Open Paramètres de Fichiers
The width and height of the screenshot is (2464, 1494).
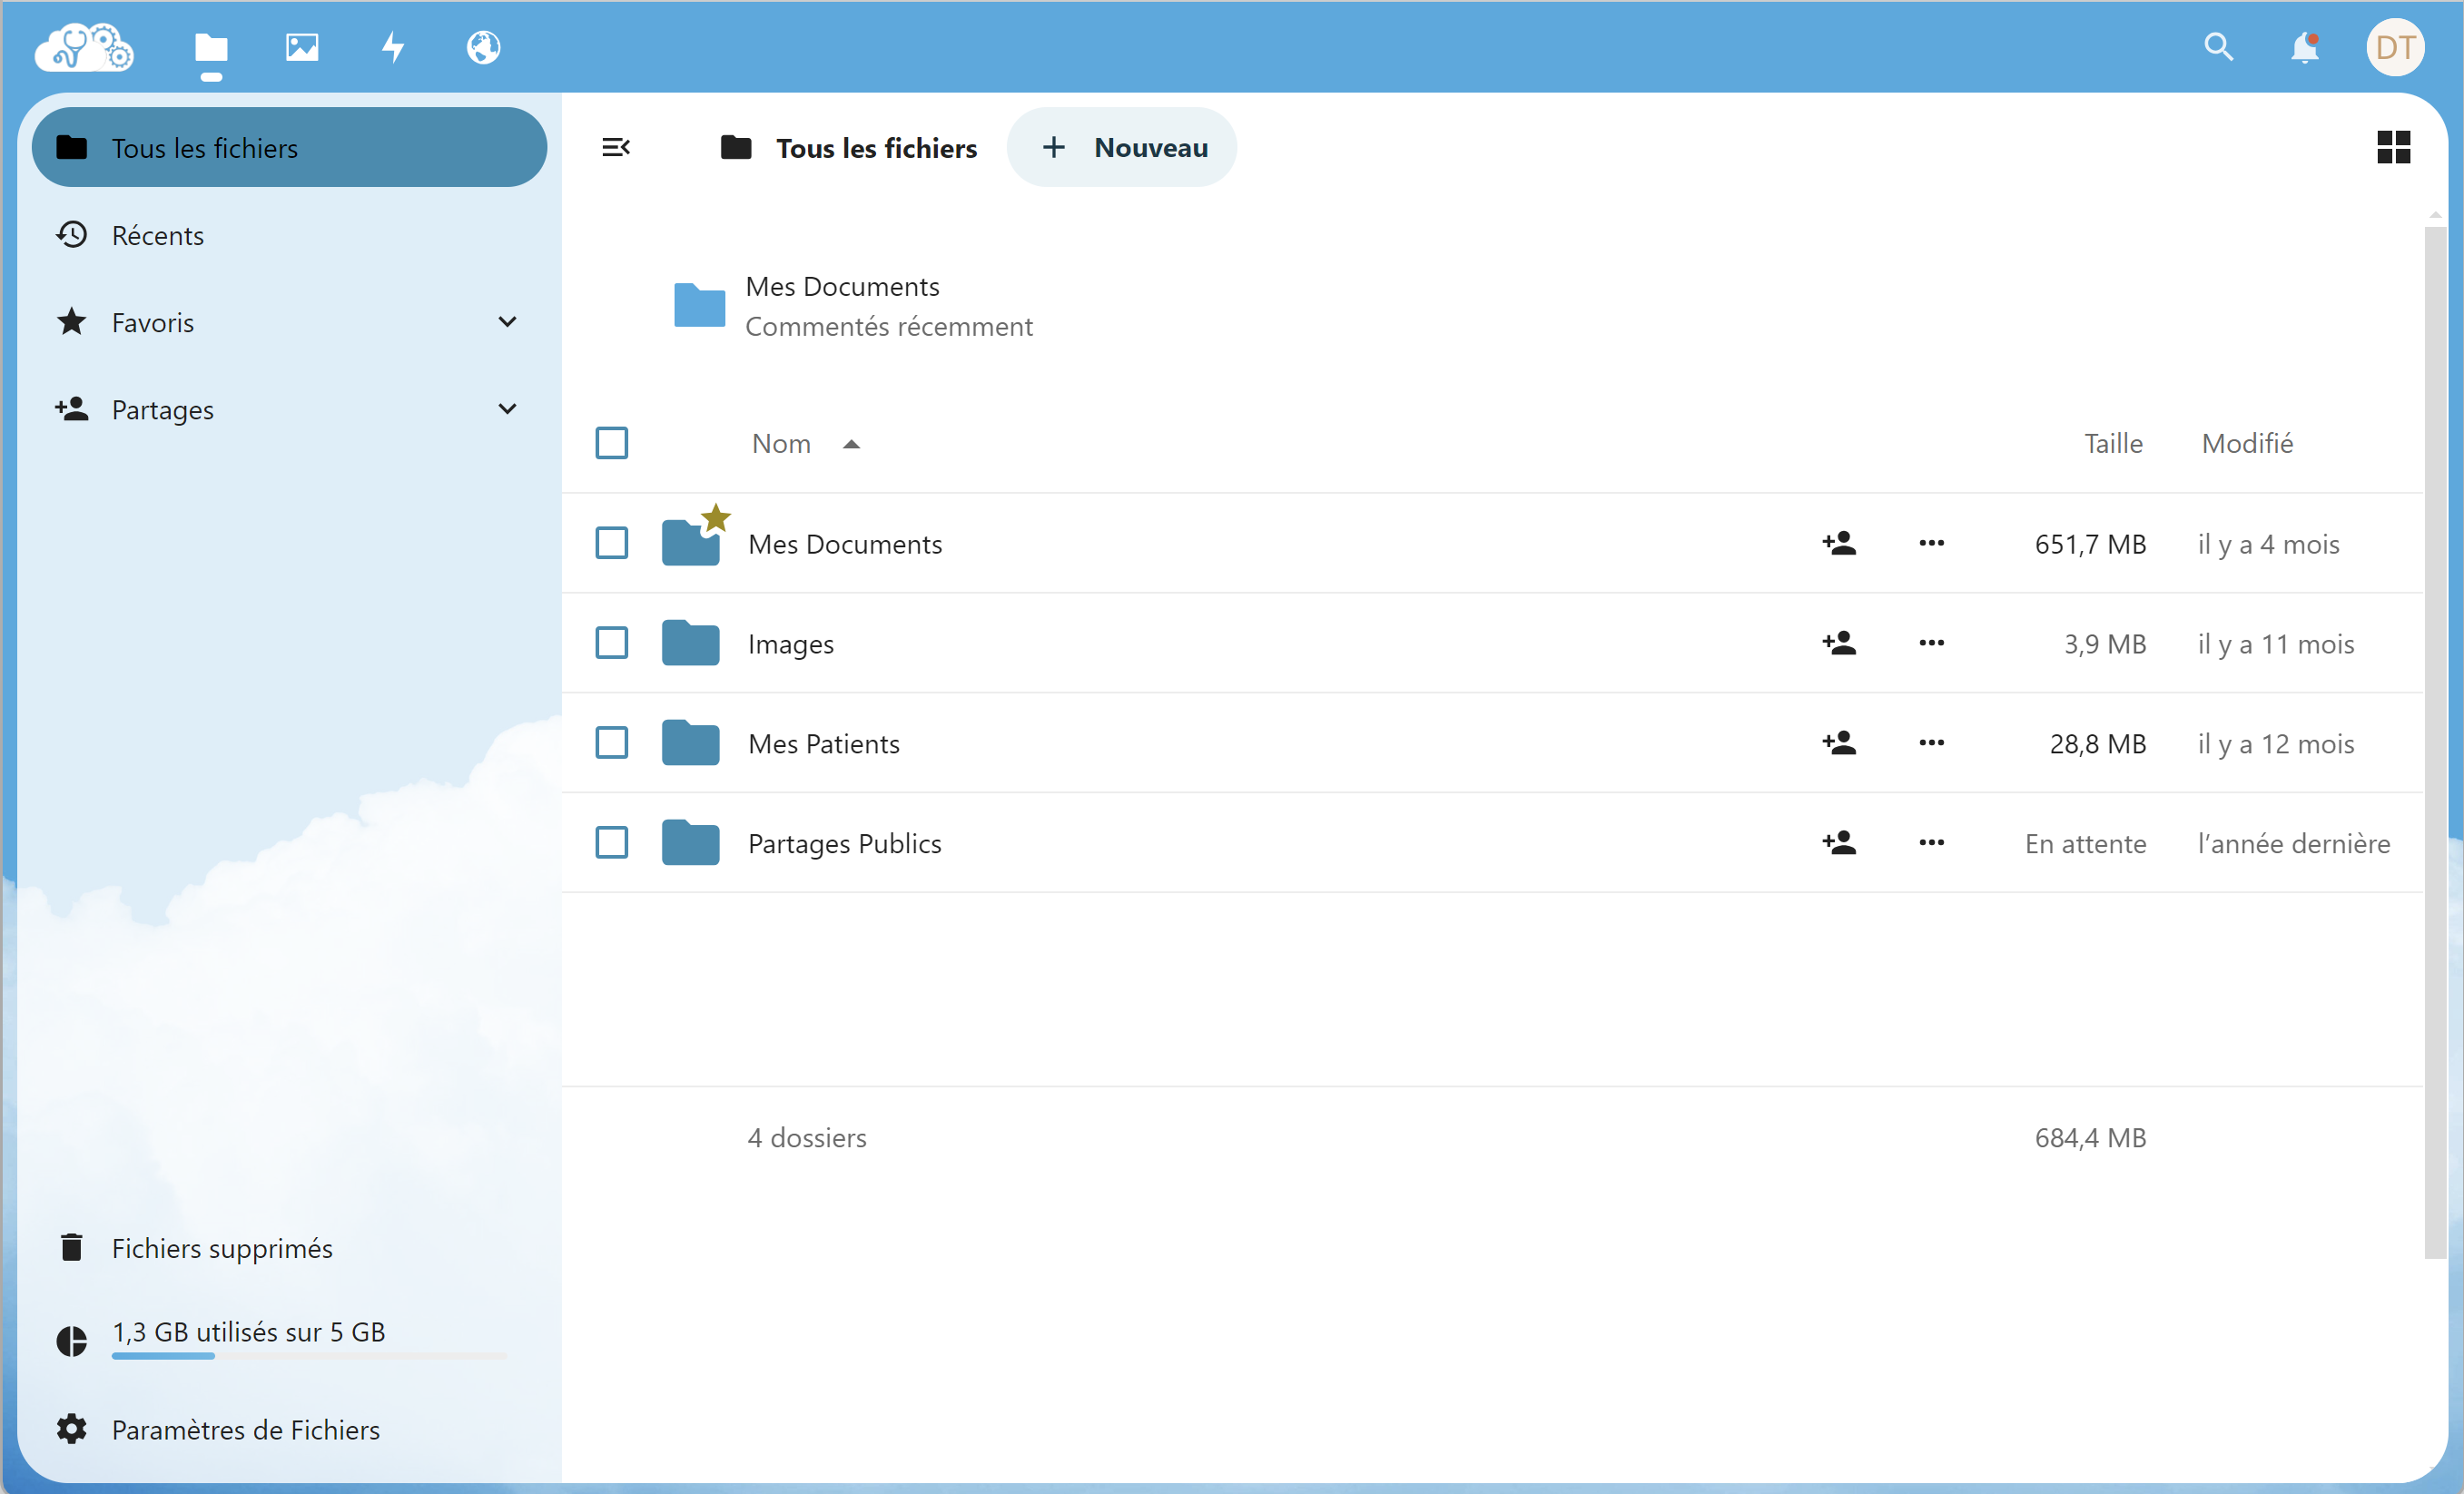[289, 1429]
